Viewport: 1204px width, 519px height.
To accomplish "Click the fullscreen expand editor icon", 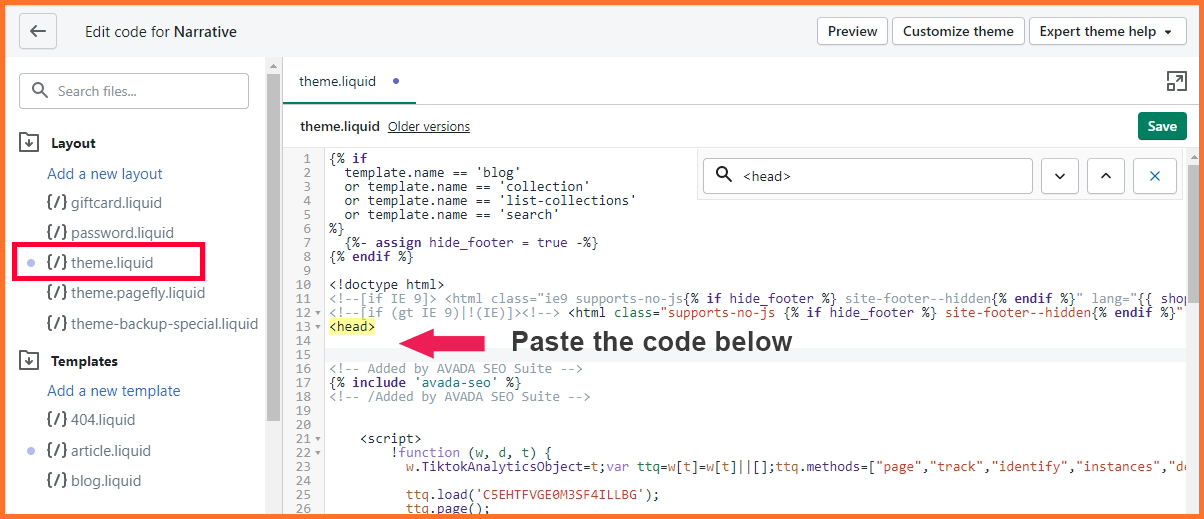I will [x=1176, y=82].
